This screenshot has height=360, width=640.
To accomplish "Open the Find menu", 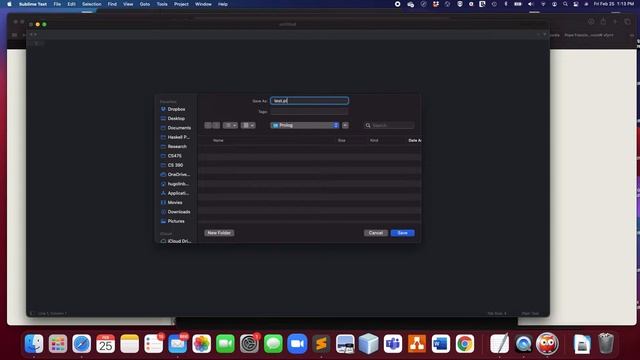I will (x=112, y=4).
